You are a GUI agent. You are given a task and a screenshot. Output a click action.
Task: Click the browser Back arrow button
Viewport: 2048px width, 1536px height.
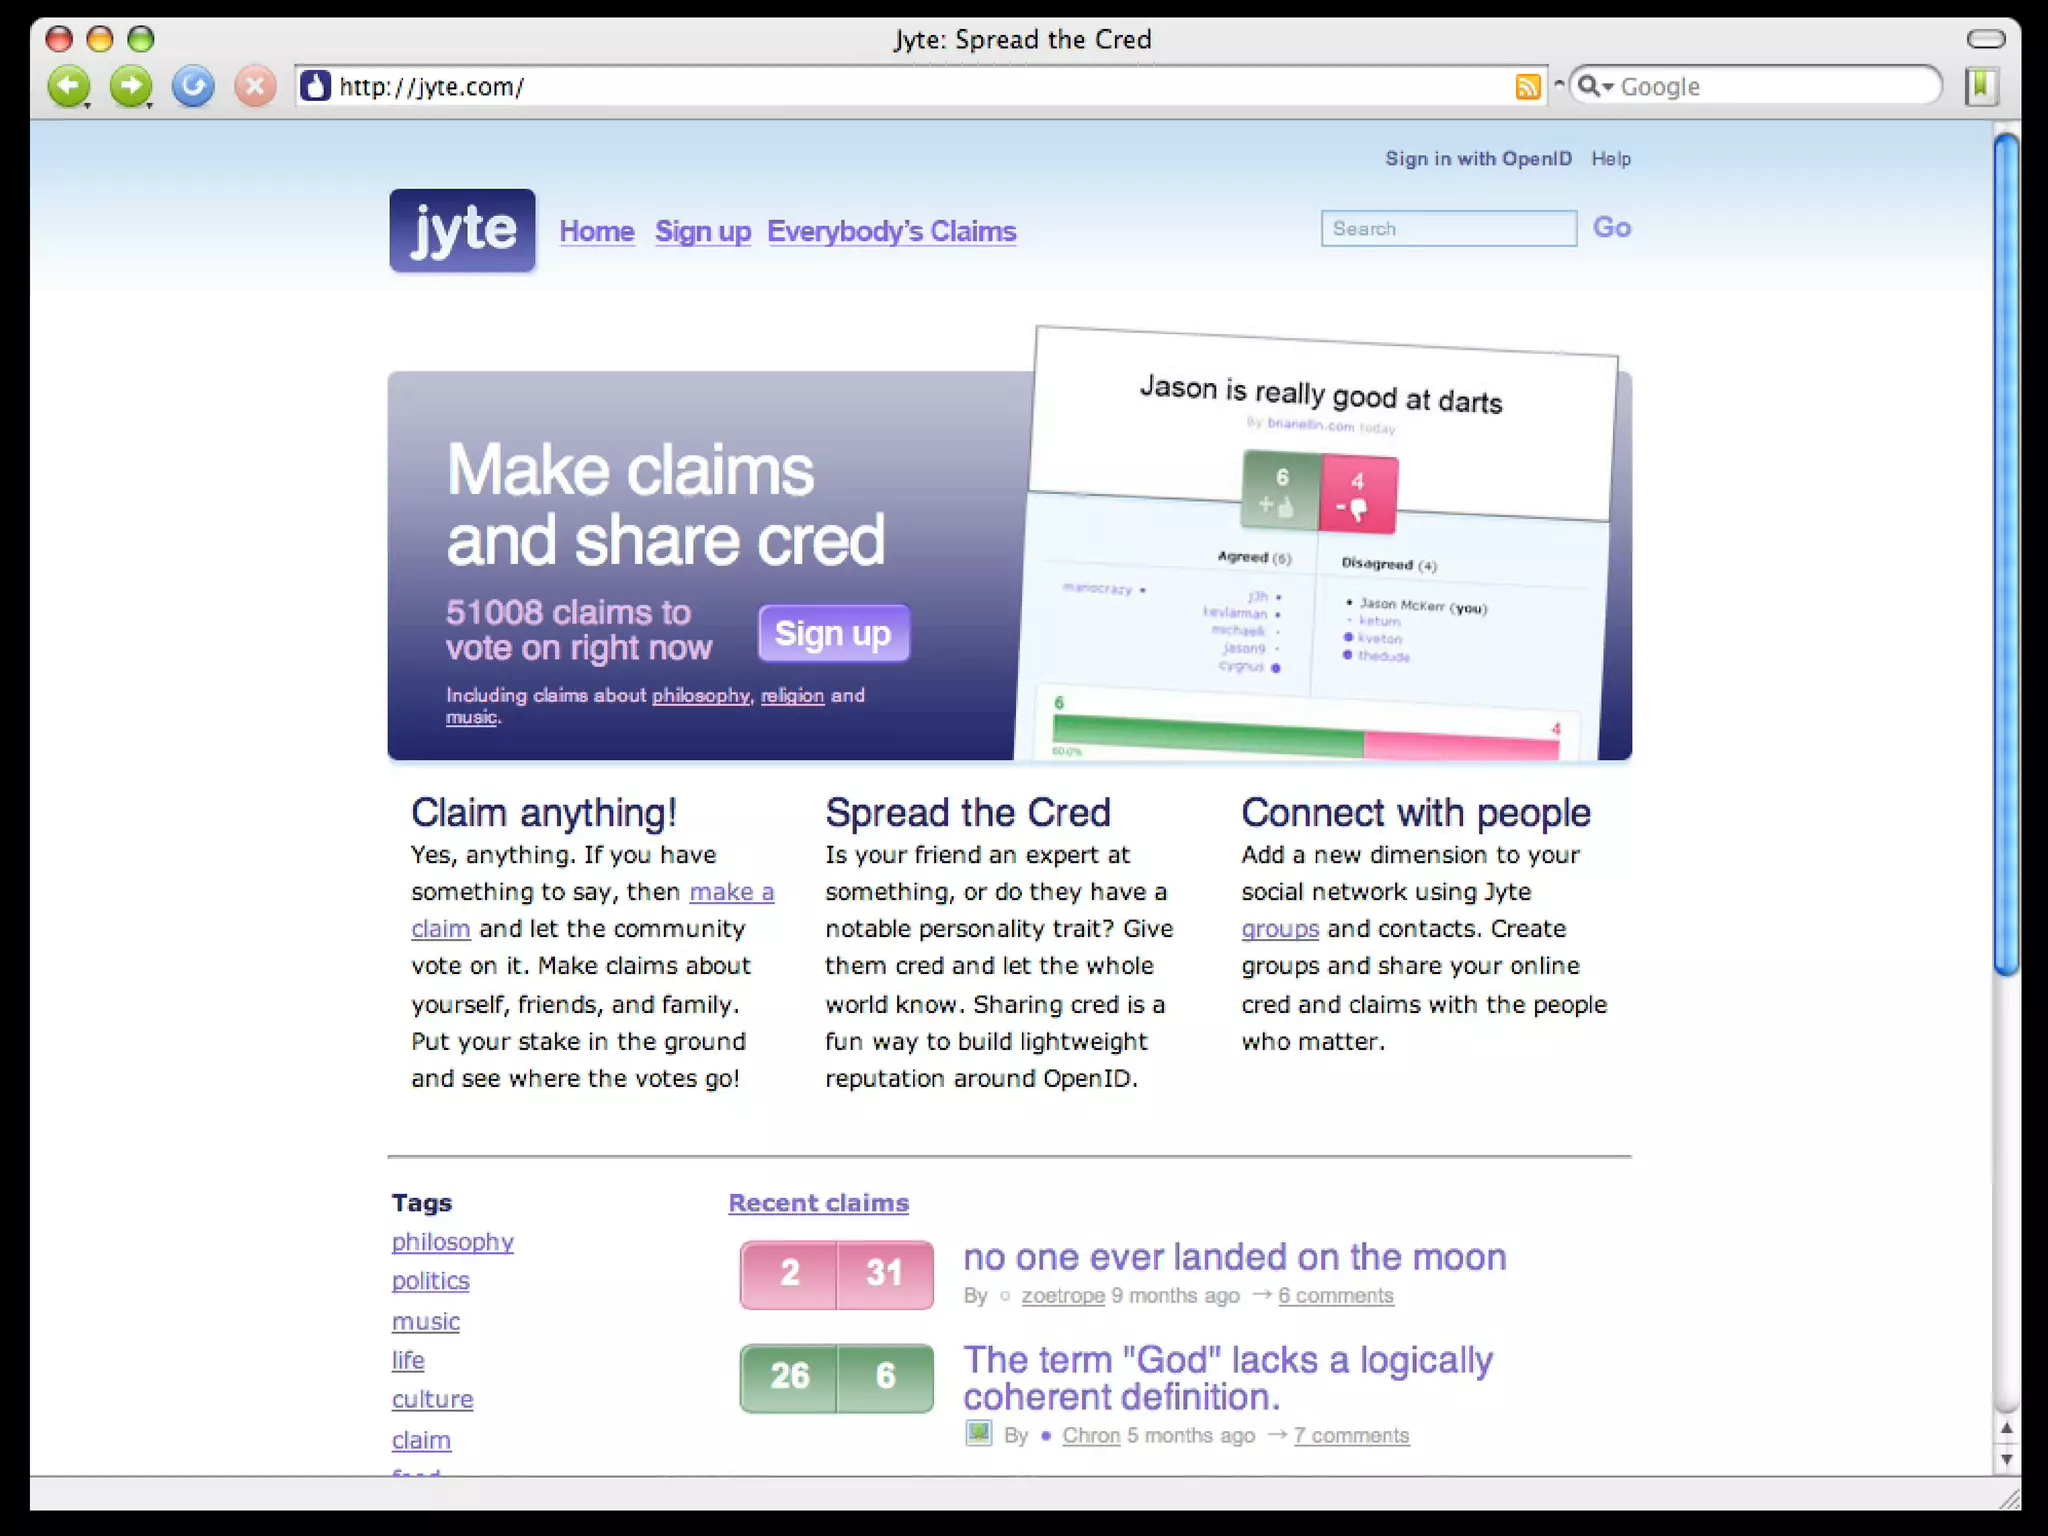coord(68,87)
